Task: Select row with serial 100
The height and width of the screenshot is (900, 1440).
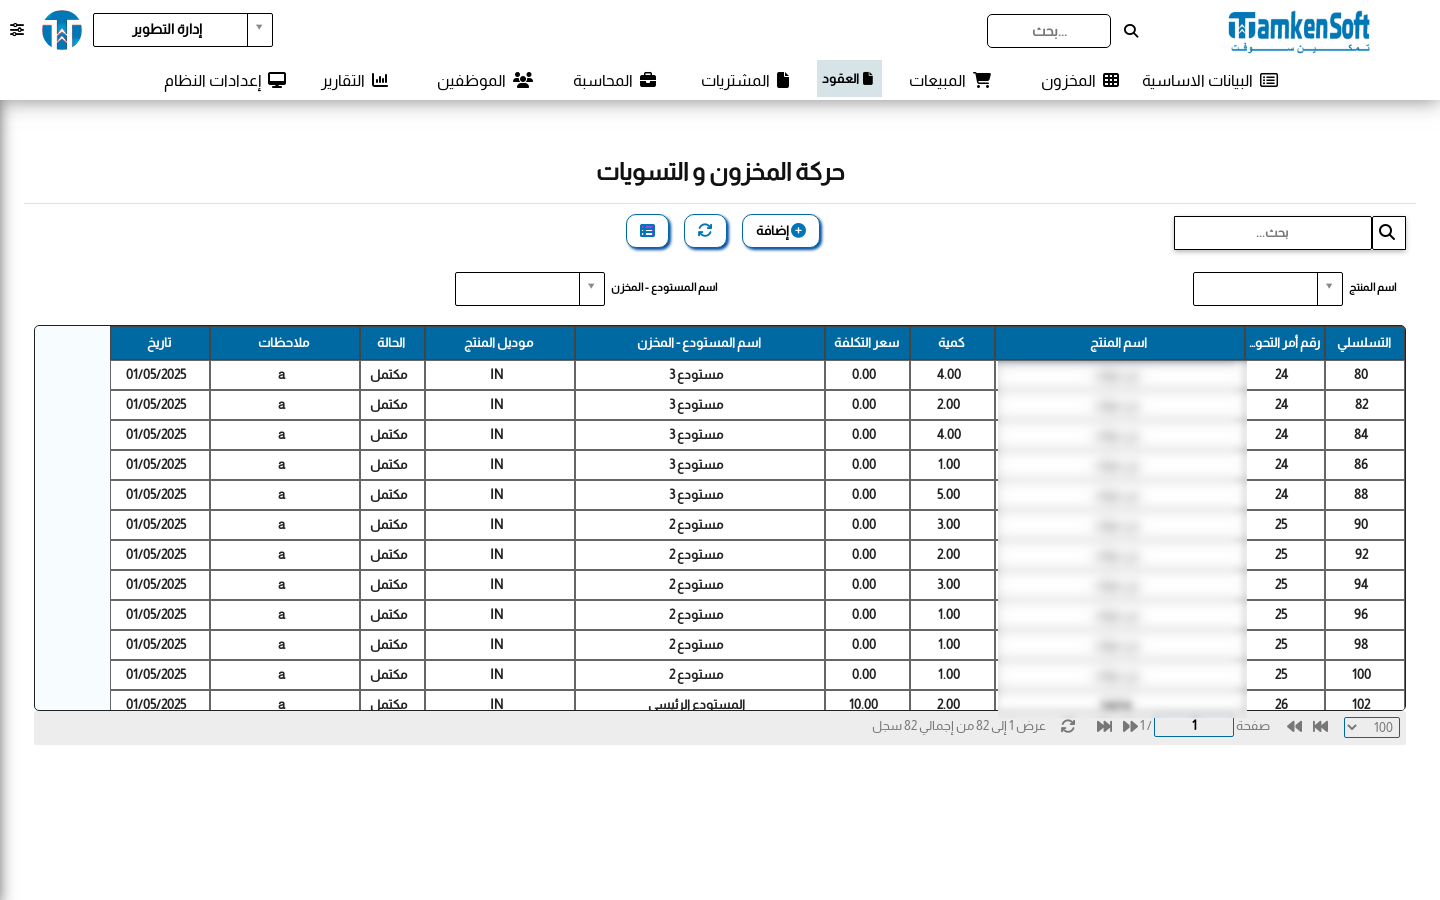Action: pyautogui.click(x=757, y=675)
